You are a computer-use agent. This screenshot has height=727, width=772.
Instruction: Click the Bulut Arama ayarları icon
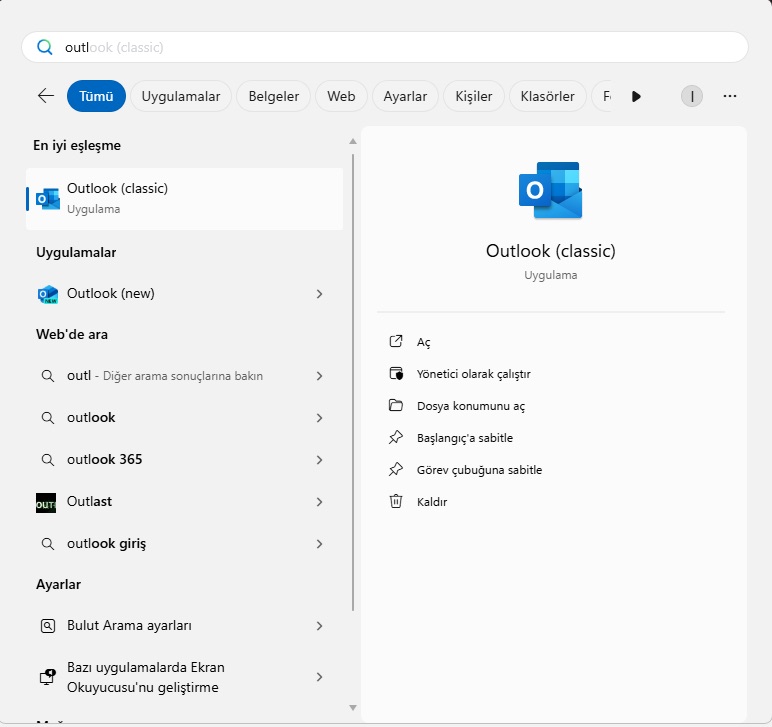coord(47,626)
